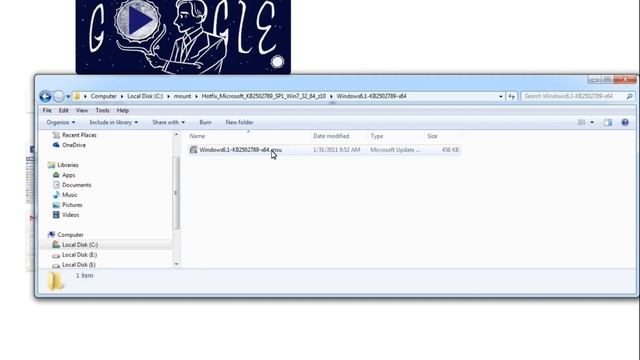Click the navigation pane scroll up arrow
This screenshot has height=360, width=640.
coord(176,134)
